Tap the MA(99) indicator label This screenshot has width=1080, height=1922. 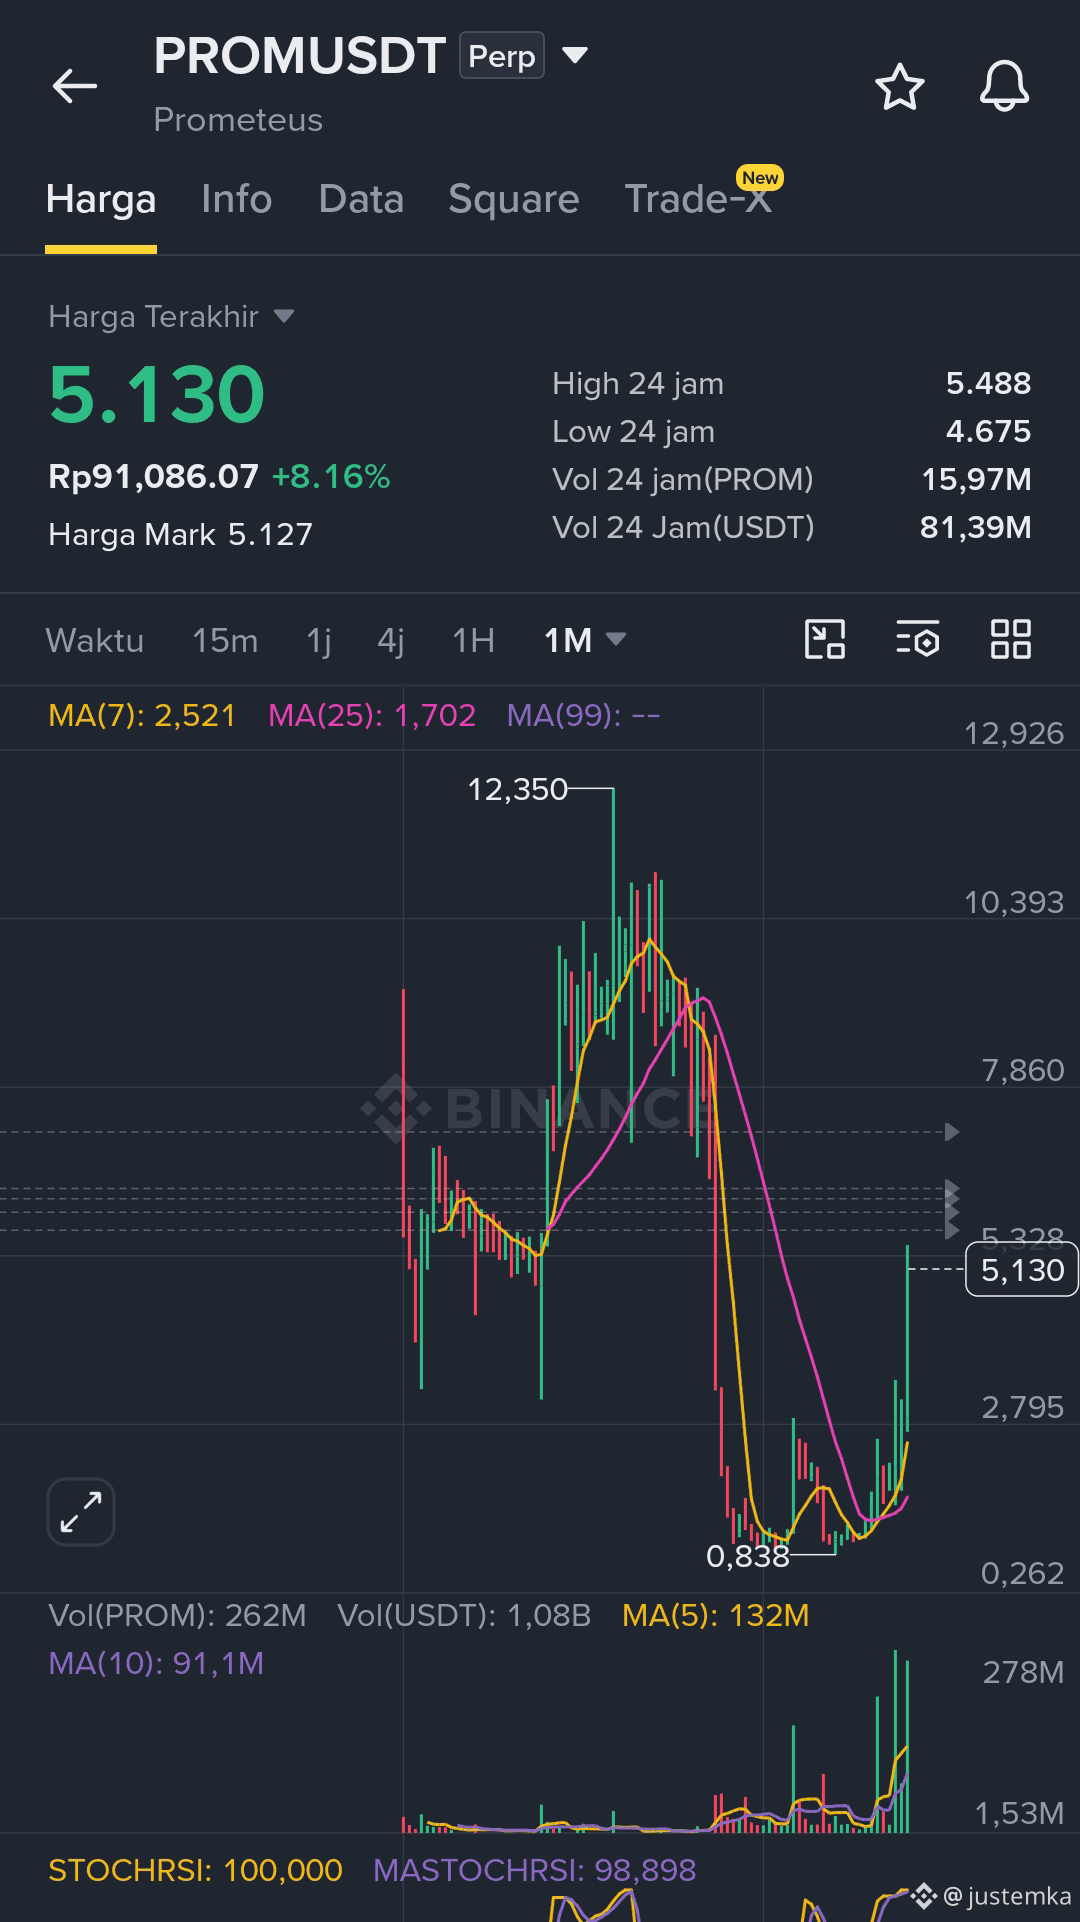click(583, 715)
